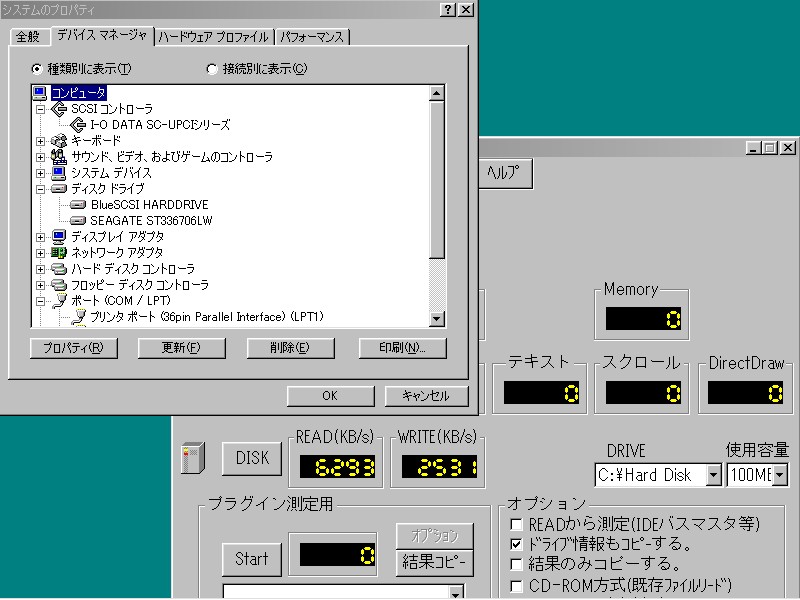The image size is (800, 600).
Task: Click the computer icon left of DISK button
Action: coord(190,459)
